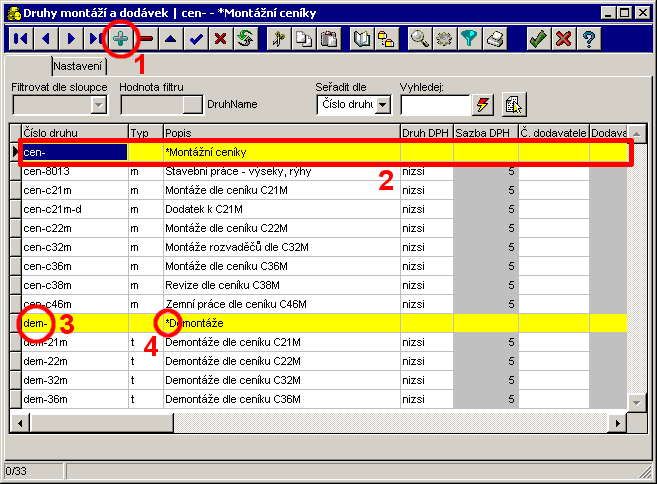Click the Popis column header

[280, 132]
